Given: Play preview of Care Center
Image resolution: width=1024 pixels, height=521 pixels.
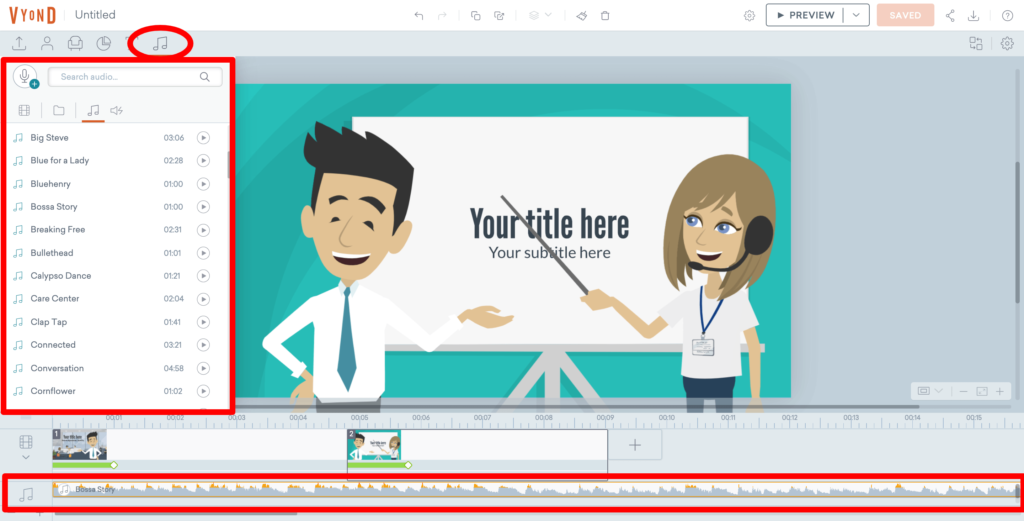Looking at the screenshot, I should 203,299.
